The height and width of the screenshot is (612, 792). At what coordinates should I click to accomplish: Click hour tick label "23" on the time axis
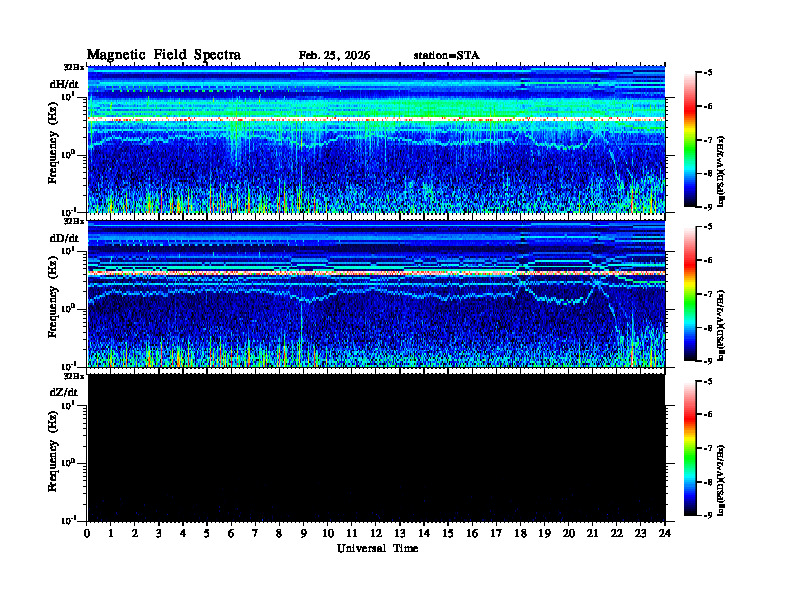coord(640,533)
